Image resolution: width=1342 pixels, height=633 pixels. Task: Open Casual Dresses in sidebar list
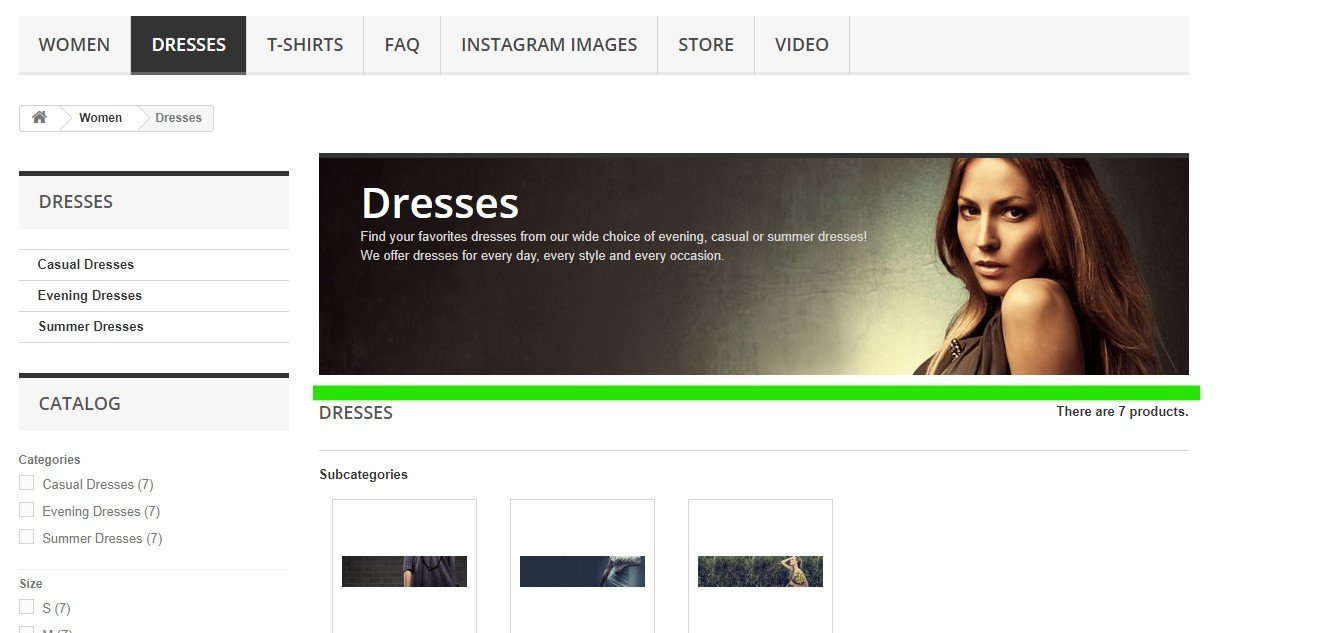[86, 265]
